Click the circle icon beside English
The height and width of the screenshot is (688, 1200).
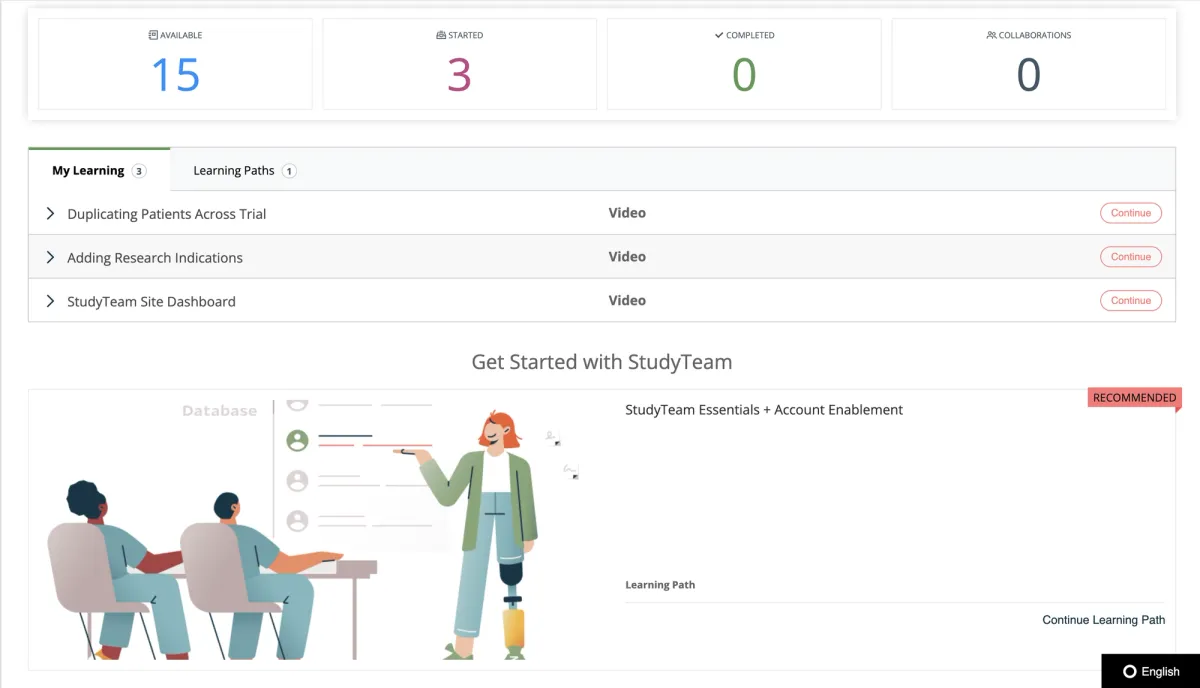coord(1129,672)
